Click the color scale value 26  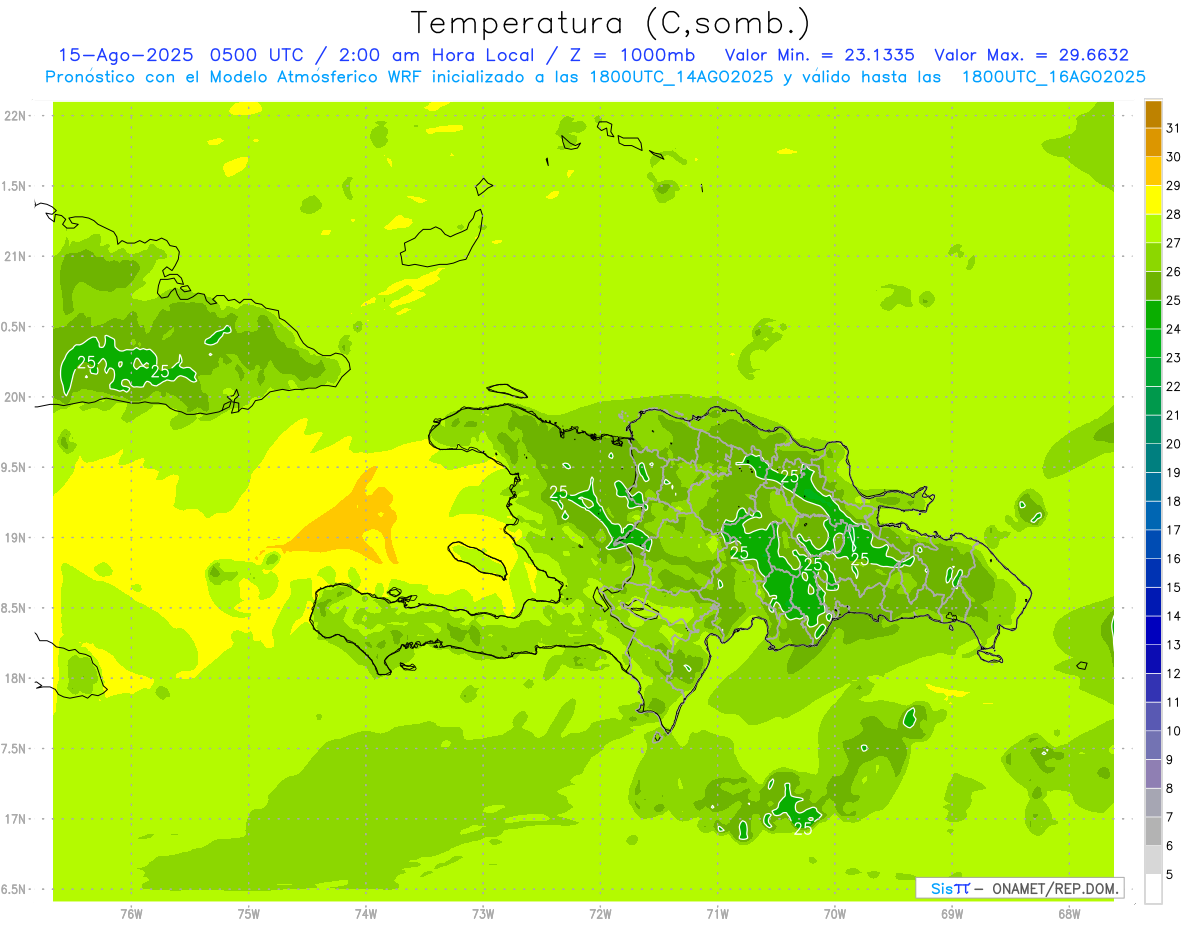pos(1174,271)
